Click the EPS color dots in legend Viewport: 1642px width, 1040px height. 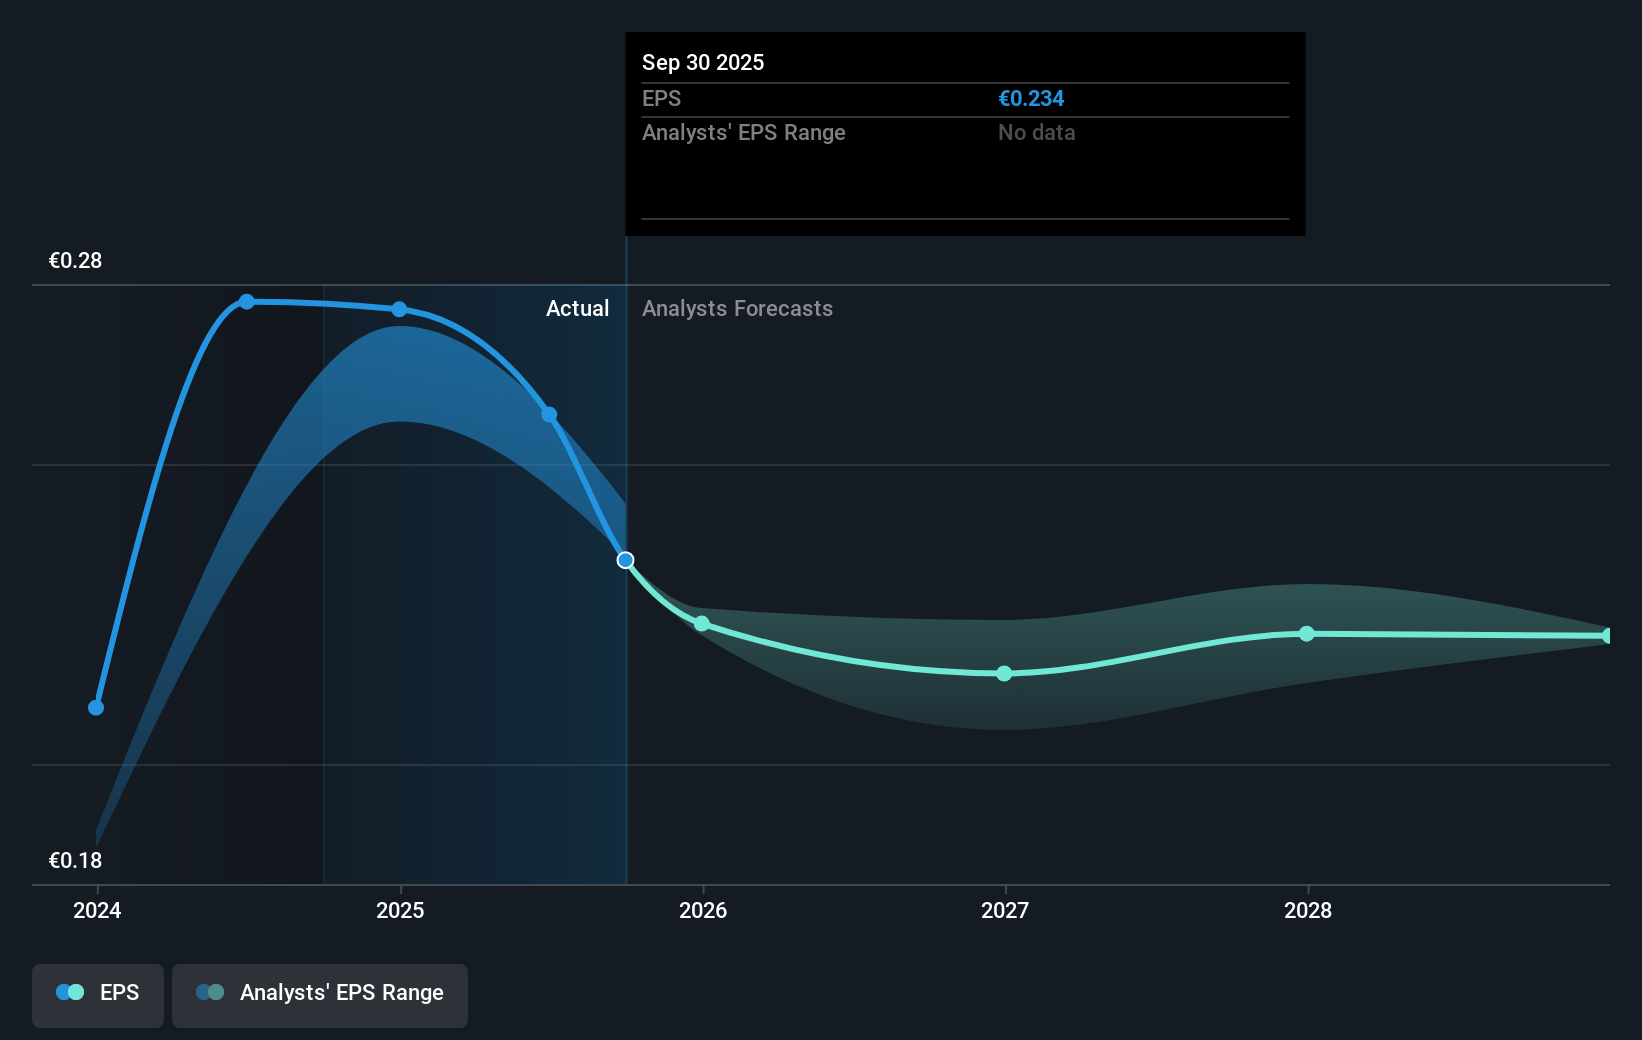70,992
